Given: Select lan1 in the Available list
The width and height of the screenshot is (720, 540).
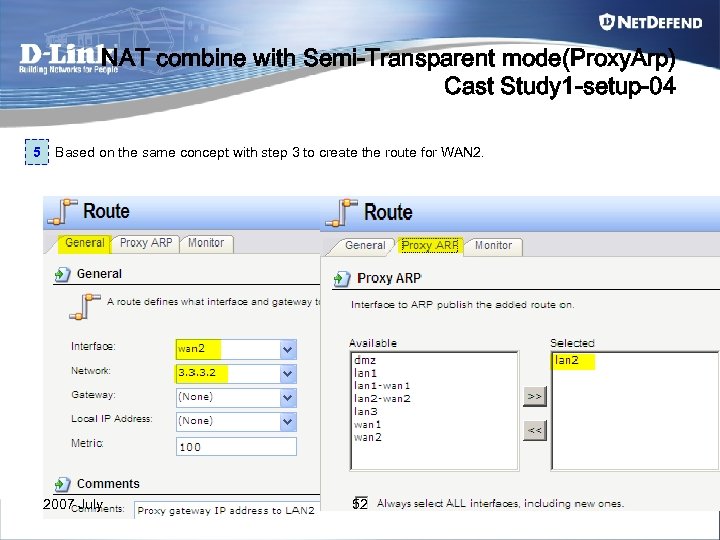Looking at the screenshot, I should pos(365,373).
